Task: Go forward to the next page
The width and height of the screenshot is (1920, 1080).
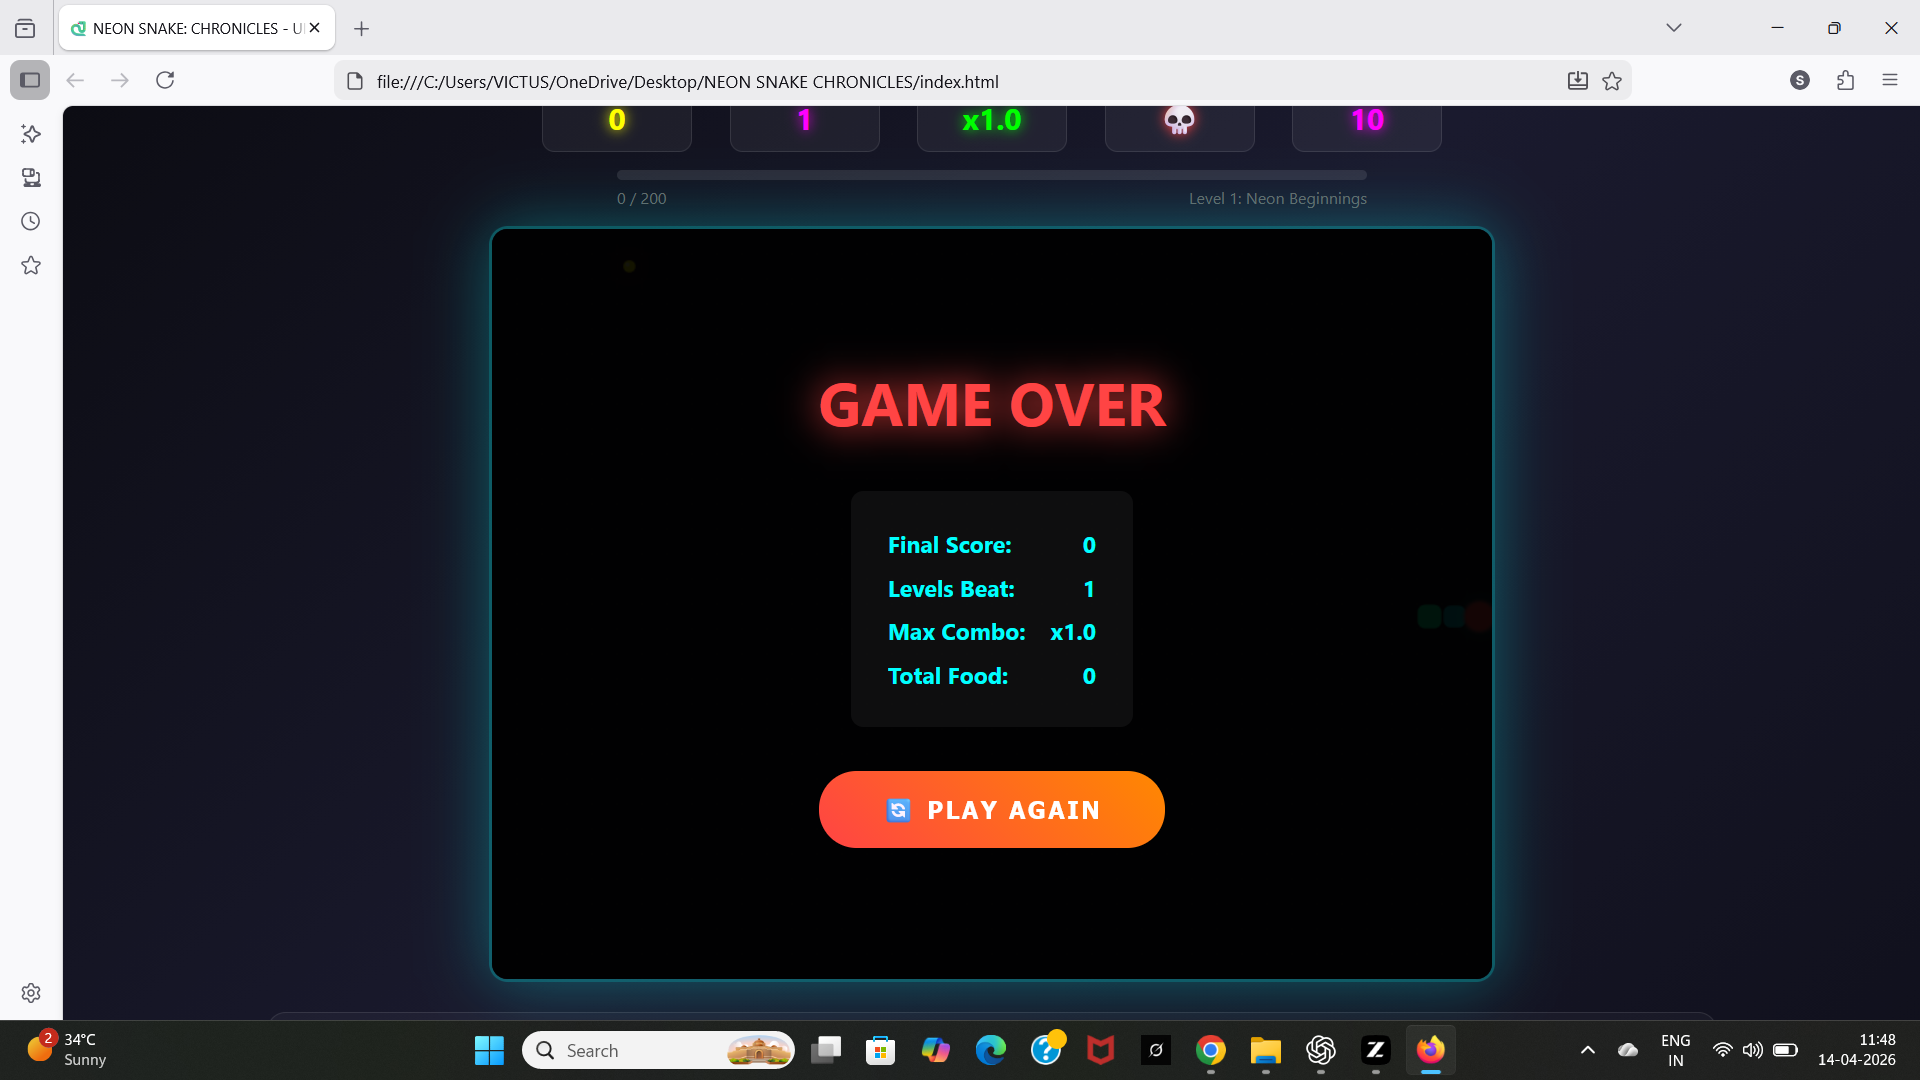Action: 120,80
